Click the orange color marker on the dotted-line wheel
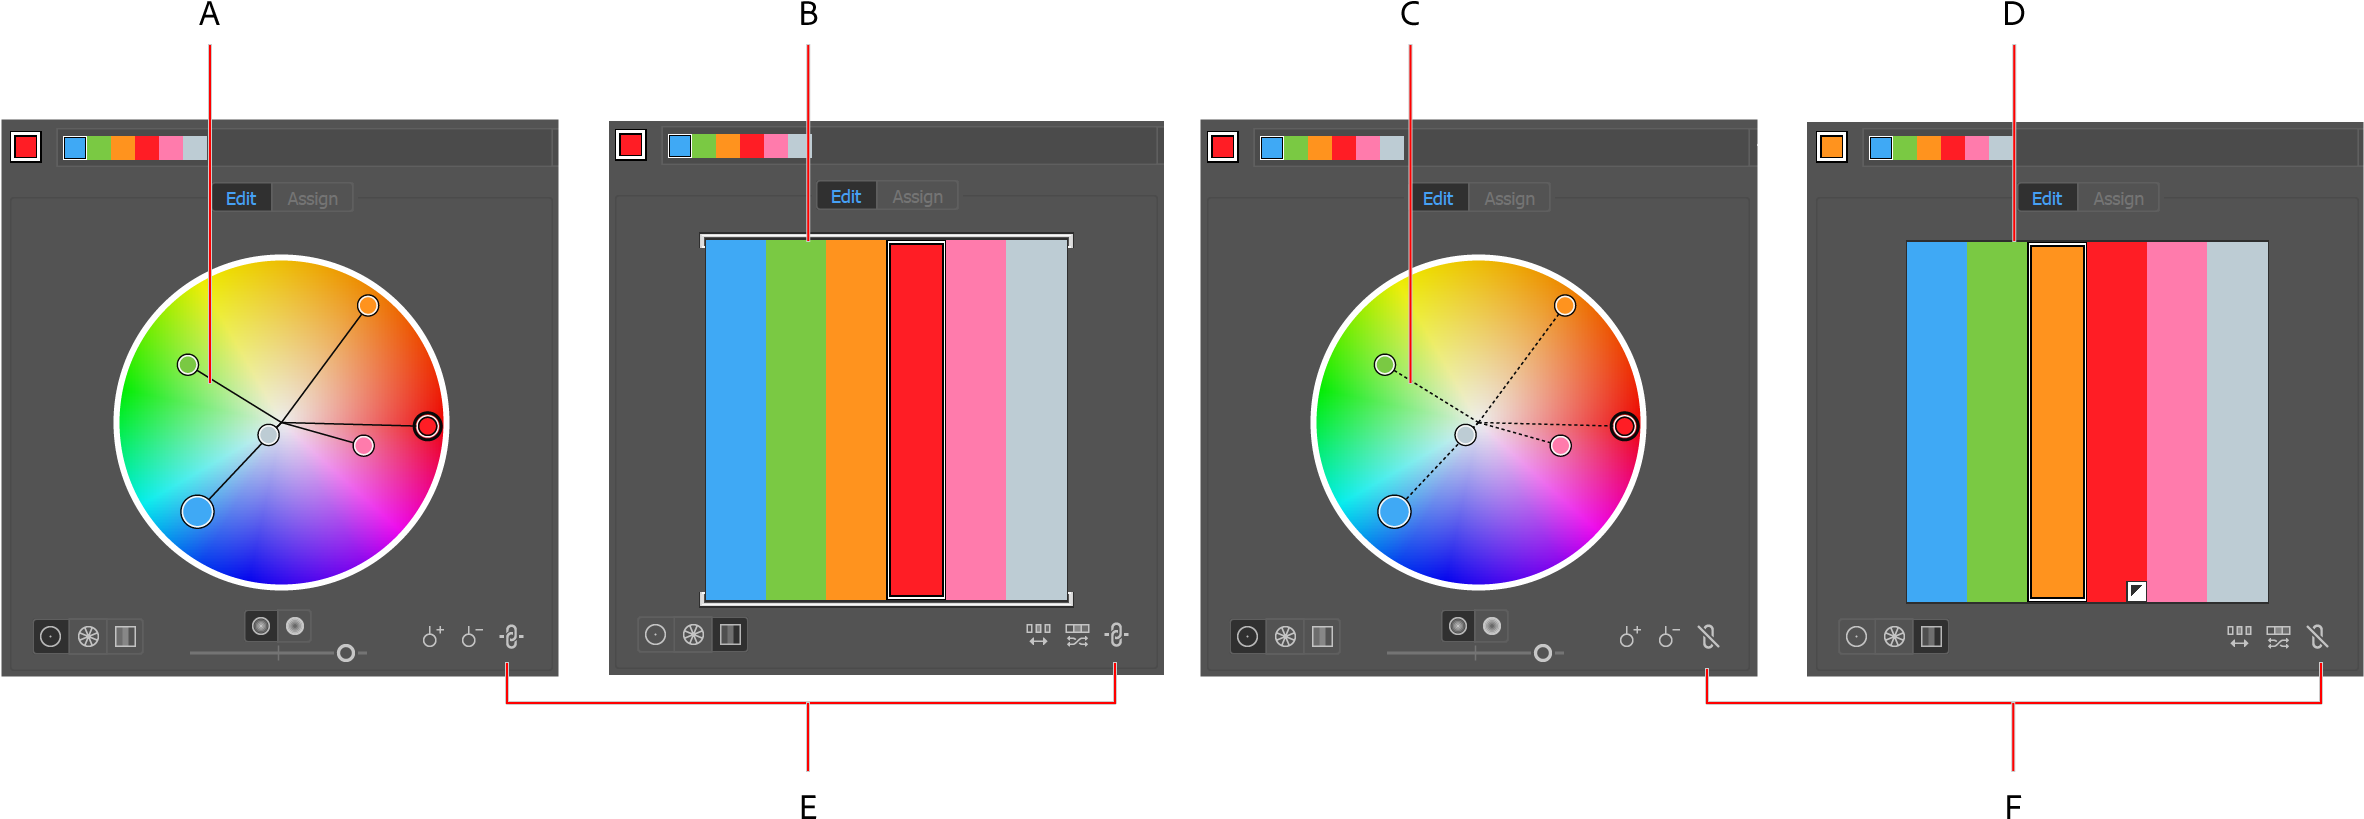 coord(1565,305)
